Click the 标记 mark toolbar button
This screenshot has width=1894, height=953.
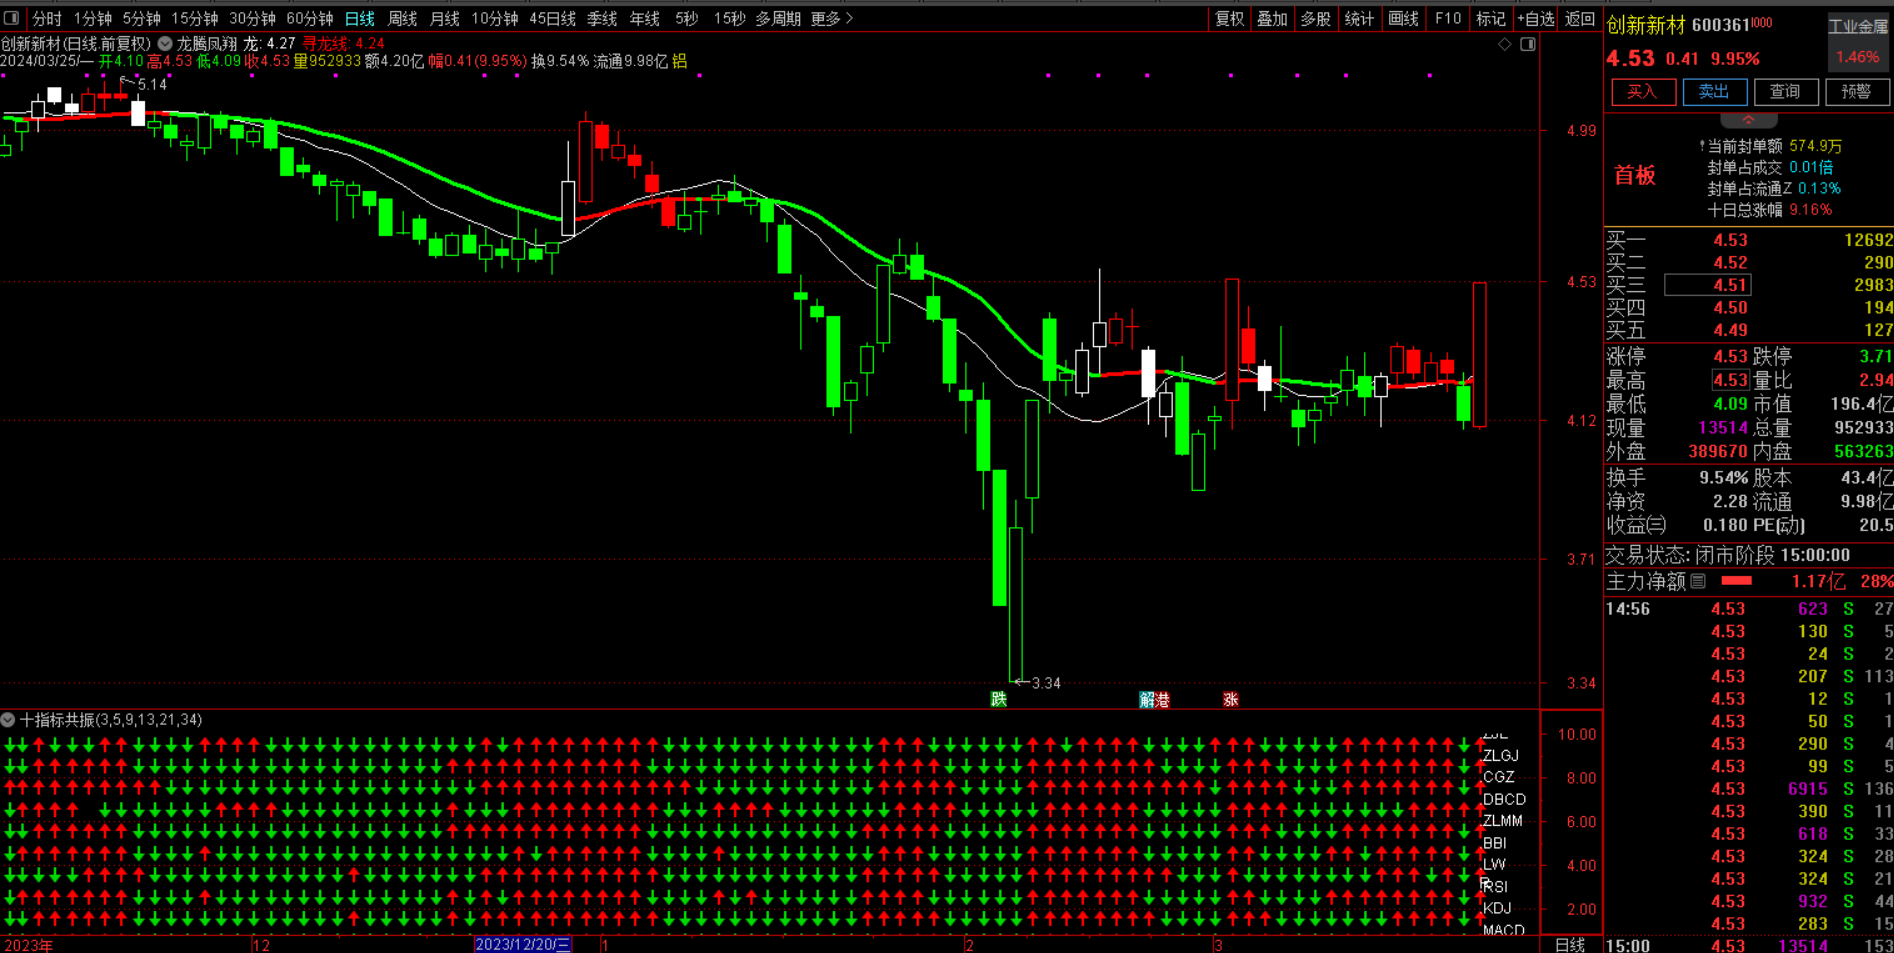pyautogui.click(x=1490, y=18)
